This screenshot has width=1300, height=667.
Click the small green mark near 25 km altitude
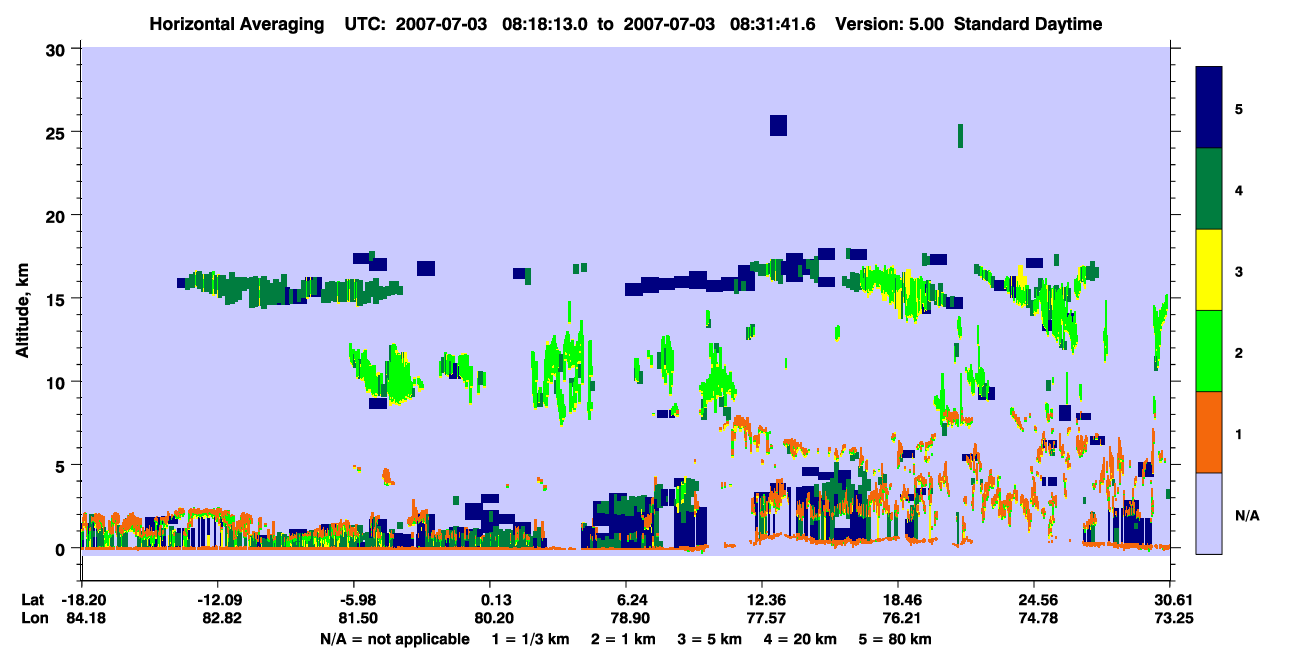(960, 136)
